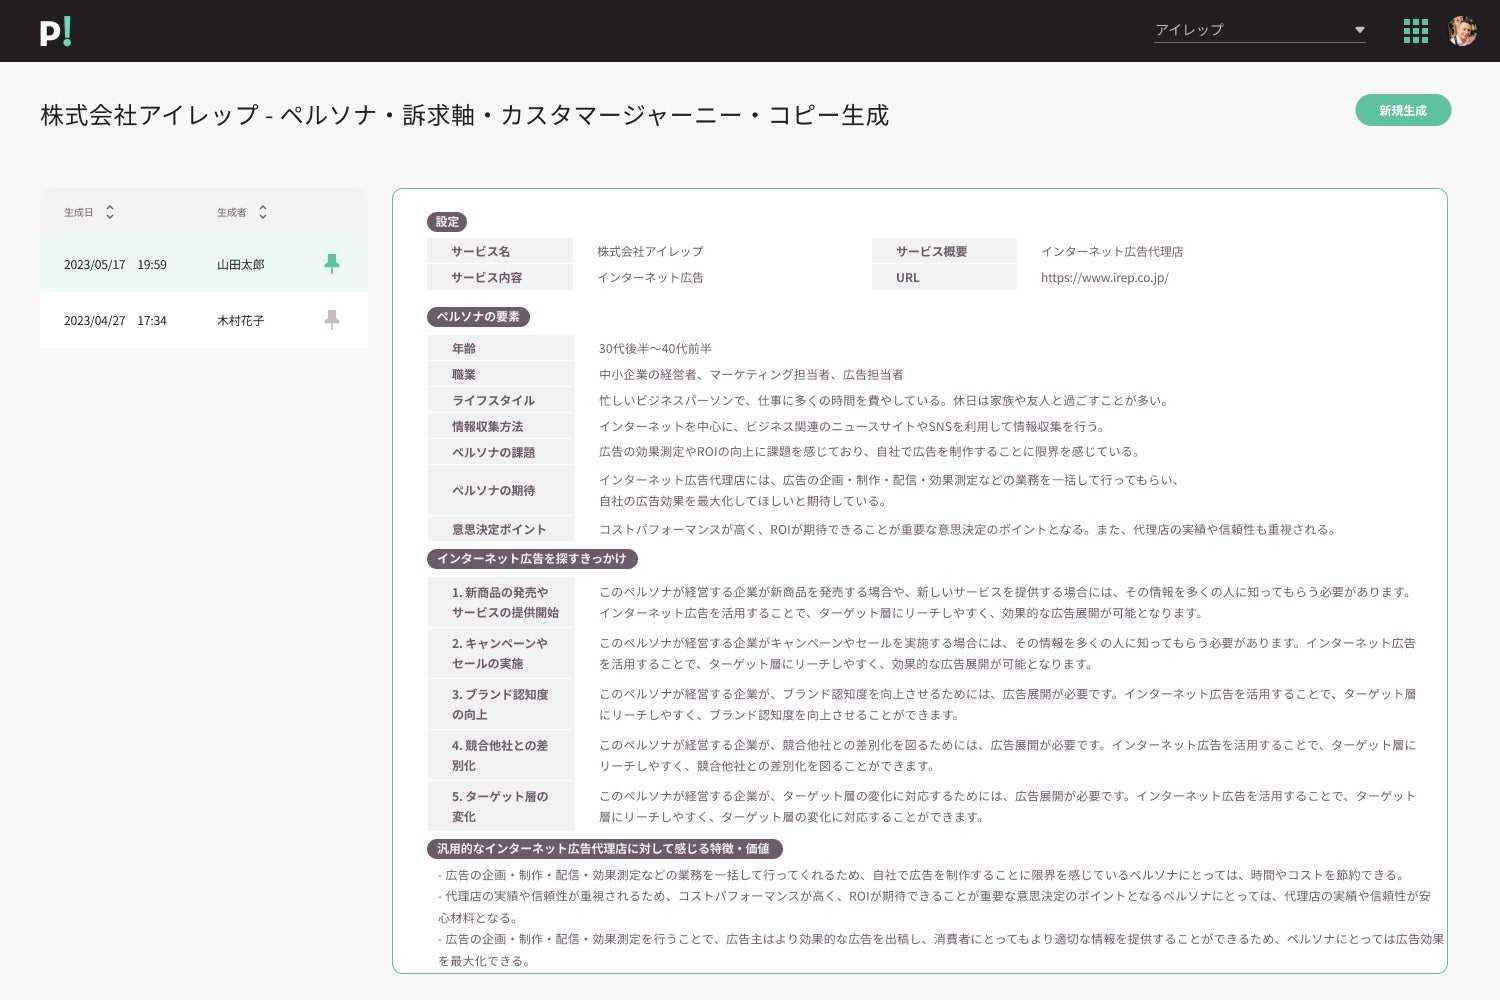Click the https://www.irep.co.jp/ URL
This screenshot has width=1500, height=1000.
(1104, 278)
